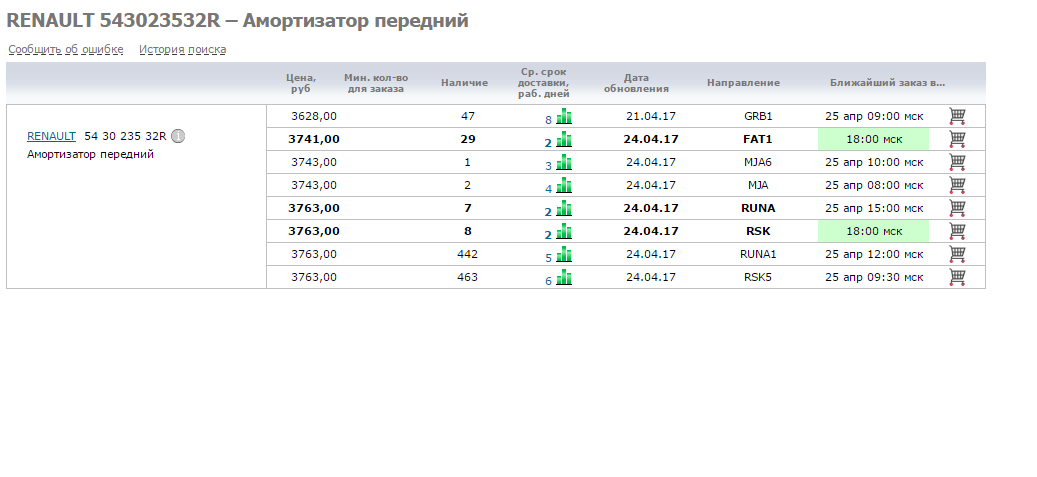This screenshot has height=477, width=1037.
Task: Sort by "Направление" column header
Action: coord(743,83)
